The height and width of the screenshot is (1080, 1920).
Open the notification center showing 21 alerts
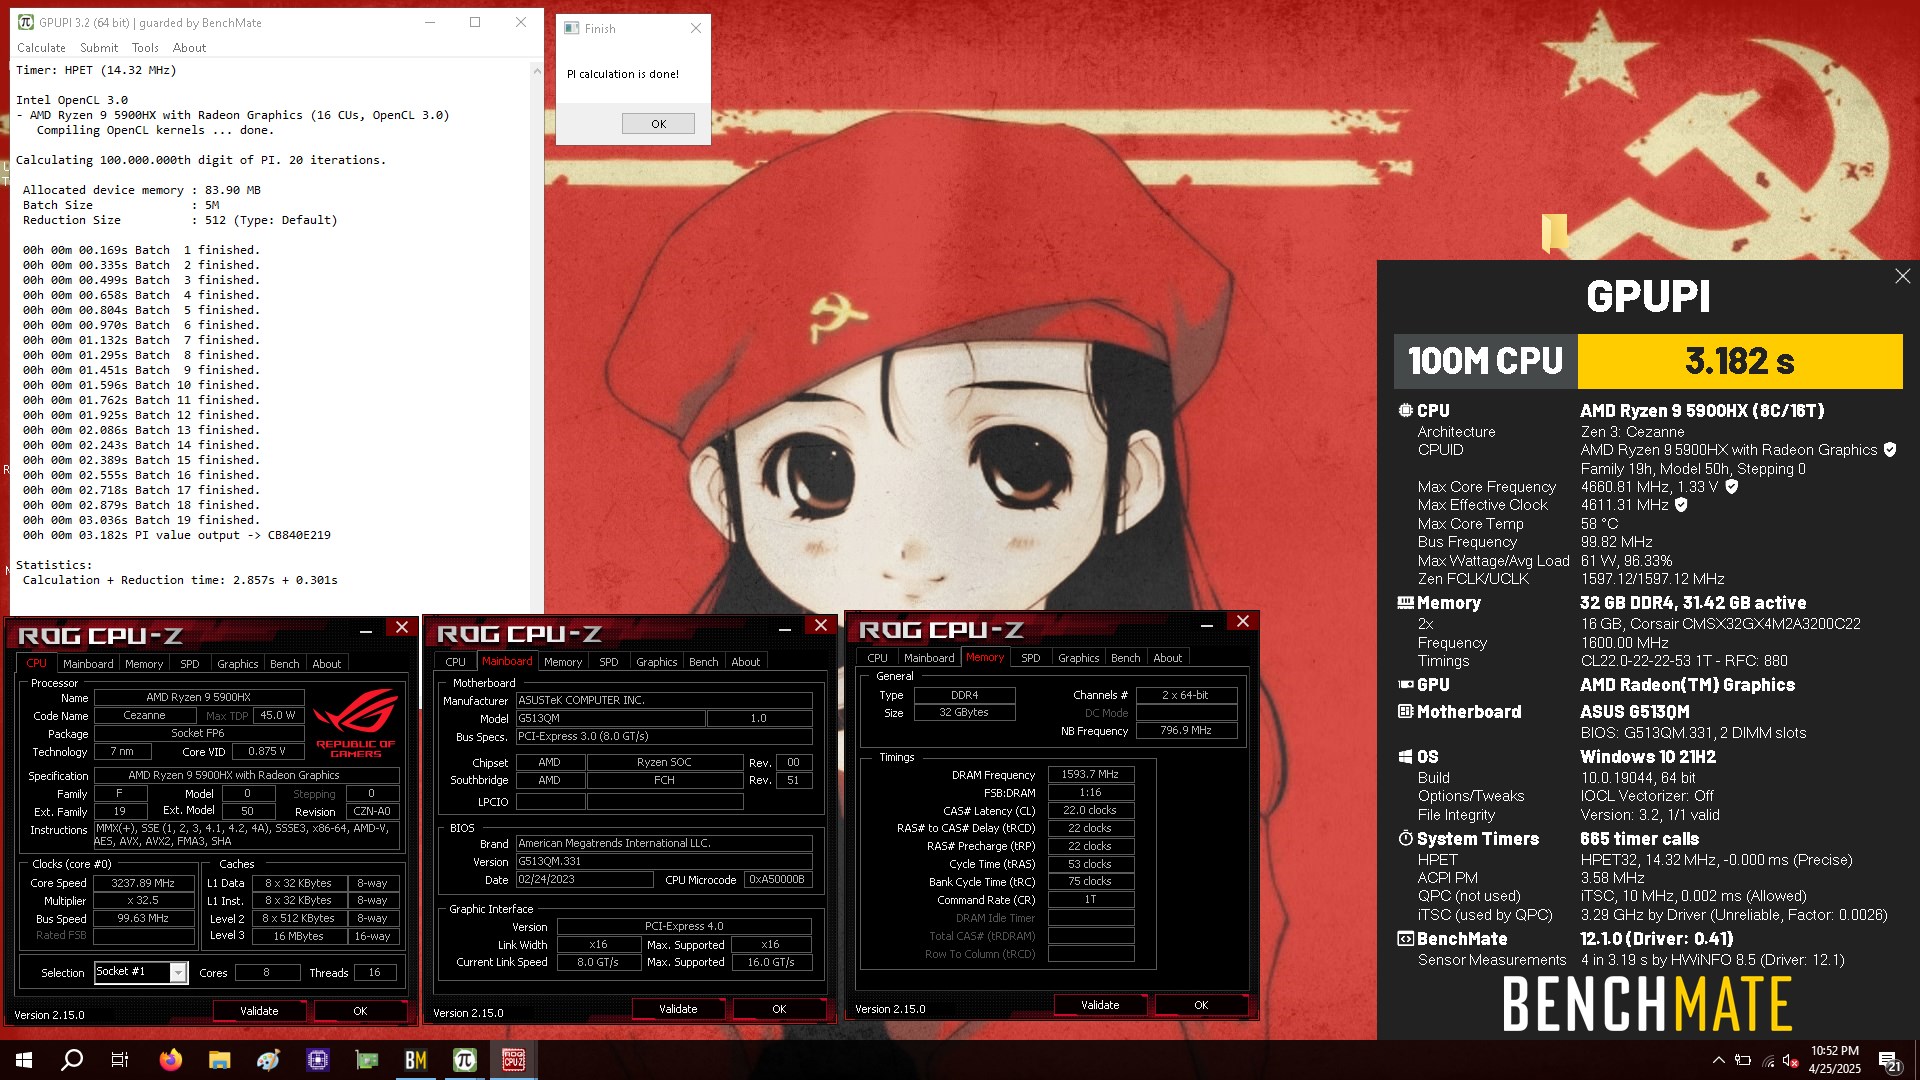[x=1889, y=1060]
